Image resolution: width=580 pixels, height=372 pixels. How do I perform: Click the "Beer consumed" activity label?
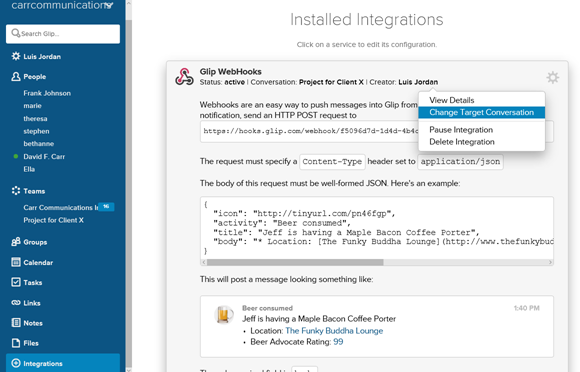(x=267, y=308)
